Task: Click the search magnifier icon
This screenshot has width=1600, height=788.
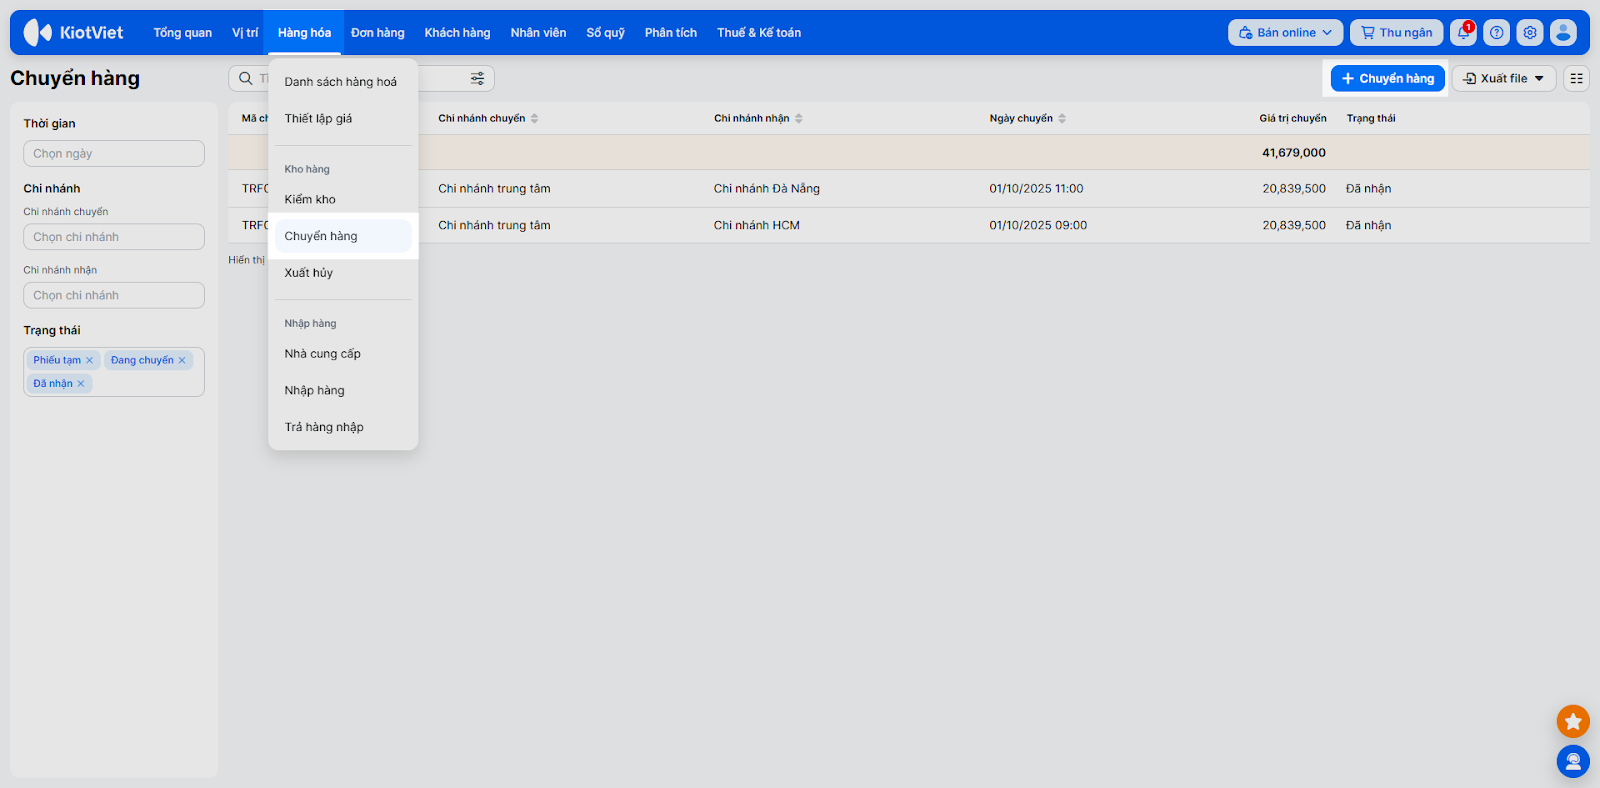Action: tap(246, 78)
